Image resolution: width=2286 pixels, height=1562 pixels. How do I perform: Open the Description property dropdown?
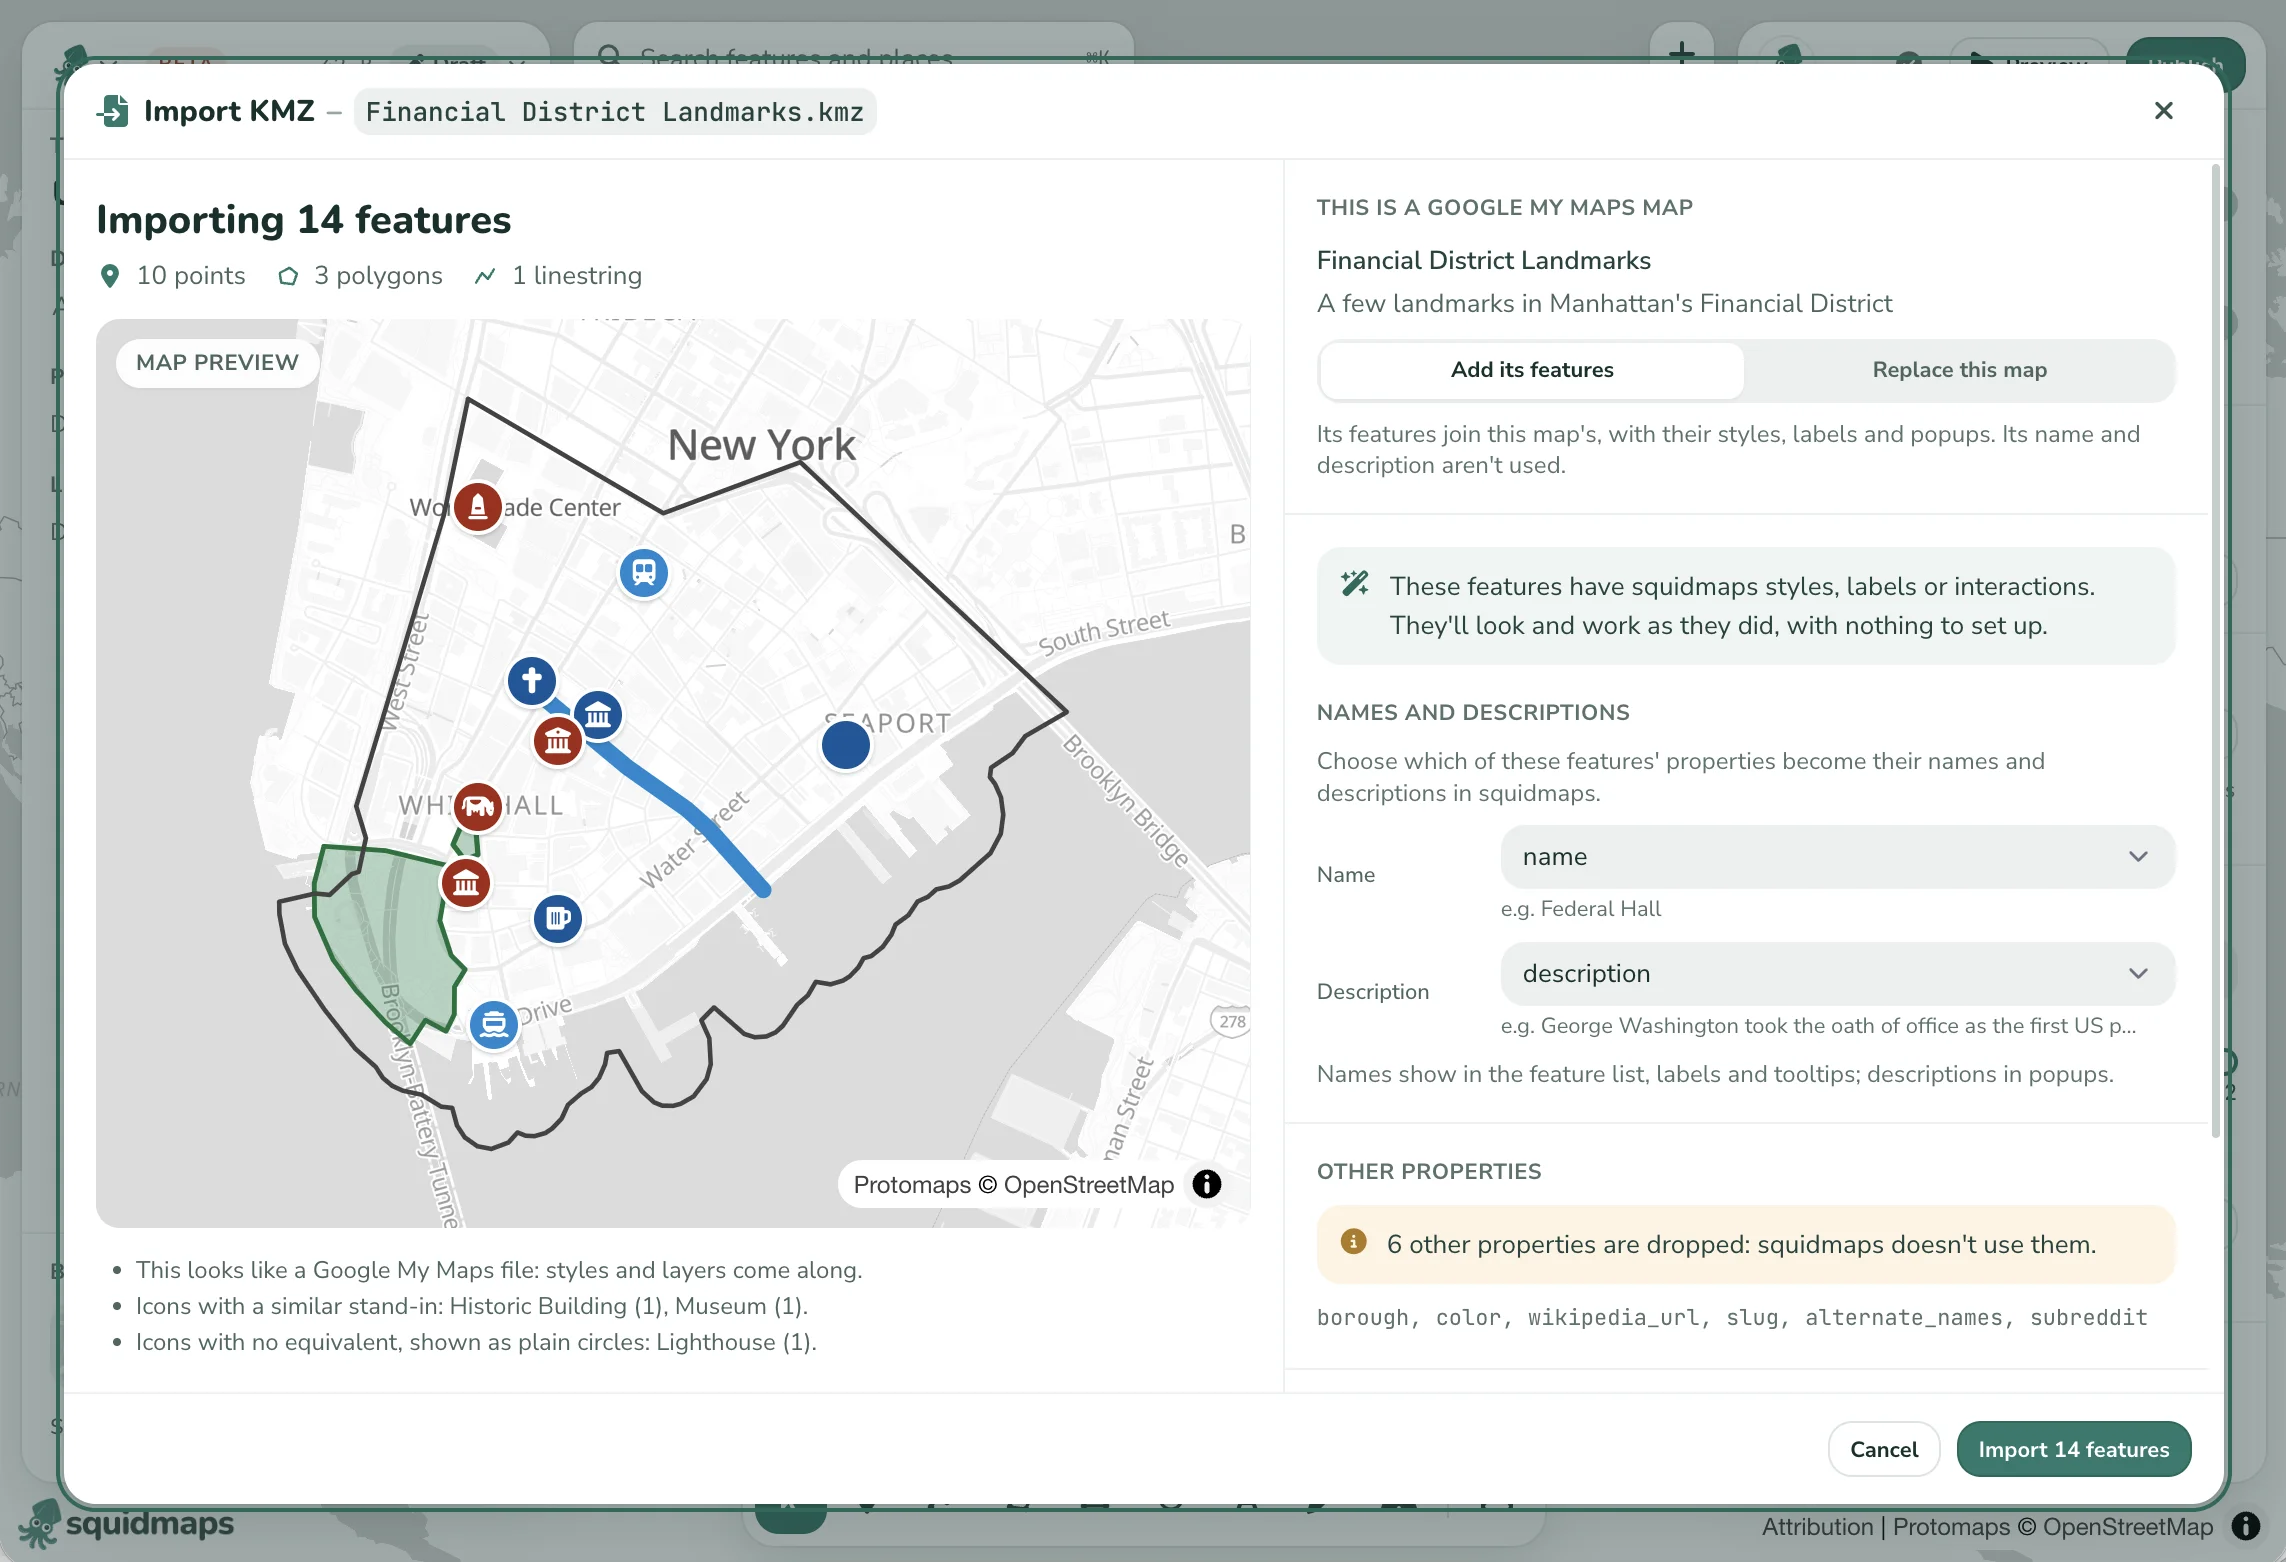[1837, 974]
